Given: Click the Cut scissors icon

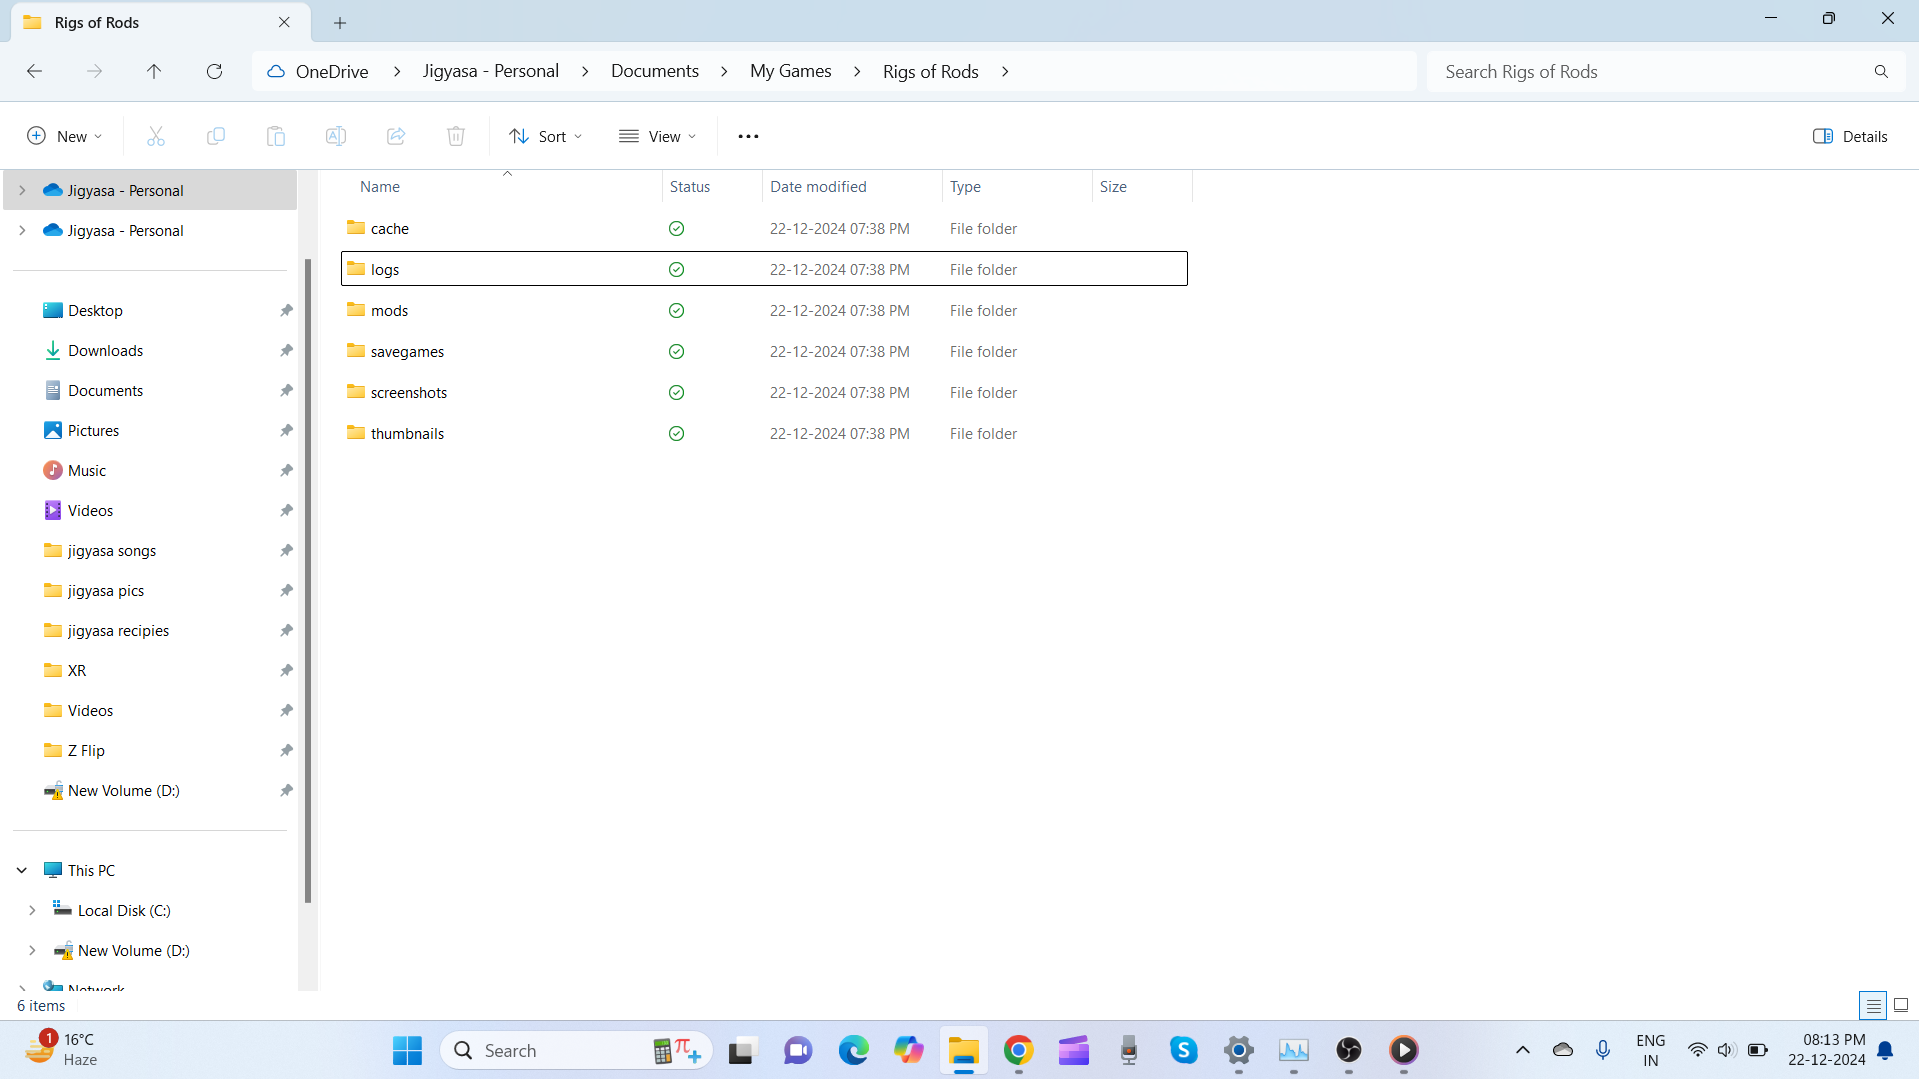Looking at the screenshot, I should click(156, 136).
